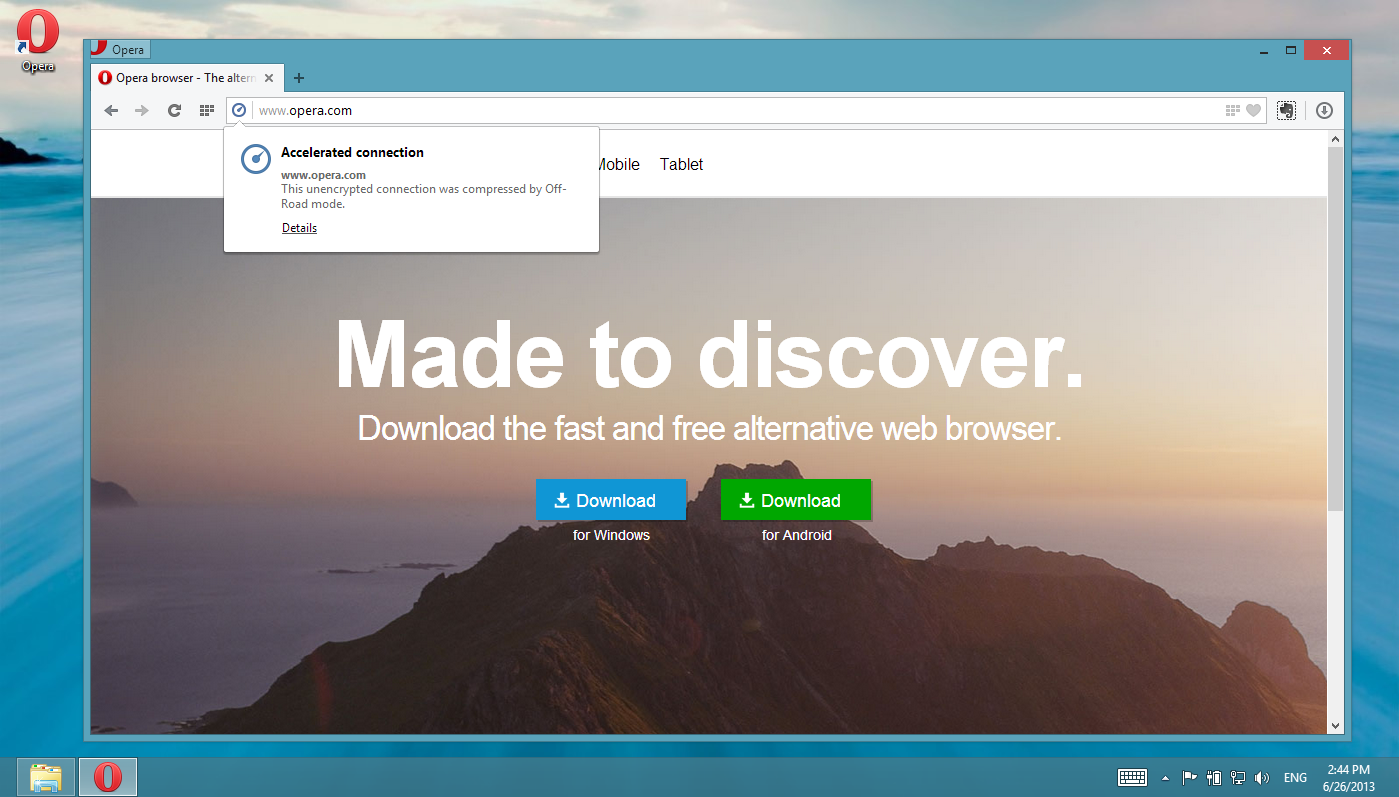The image size is (1399, 797).
Task: Open Opera from the taskbar
Action: pyautogui.click(x=107, y=776)
